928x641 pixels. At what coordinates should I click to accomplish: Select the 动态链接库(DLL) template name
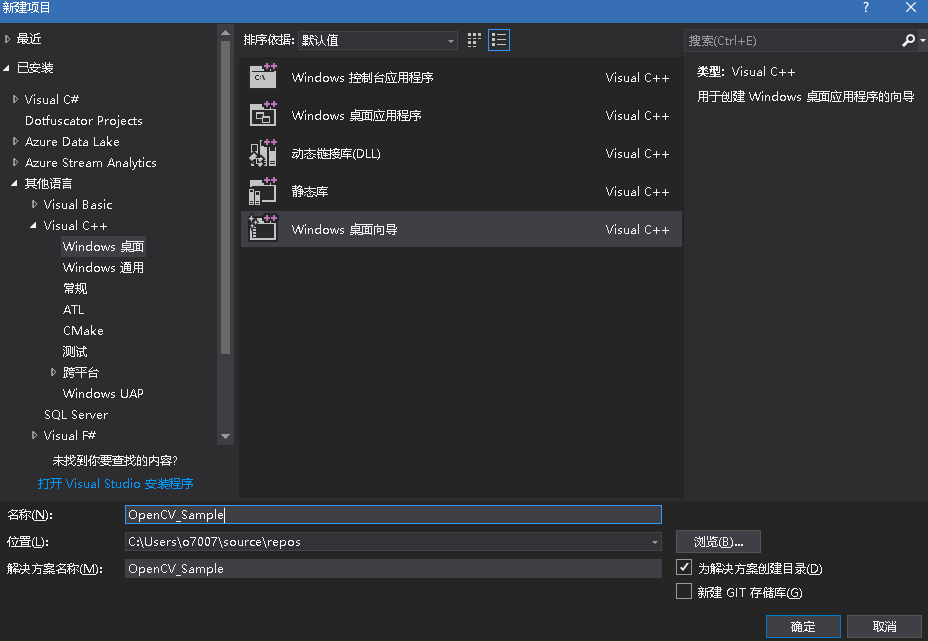(x=336, y=153)
